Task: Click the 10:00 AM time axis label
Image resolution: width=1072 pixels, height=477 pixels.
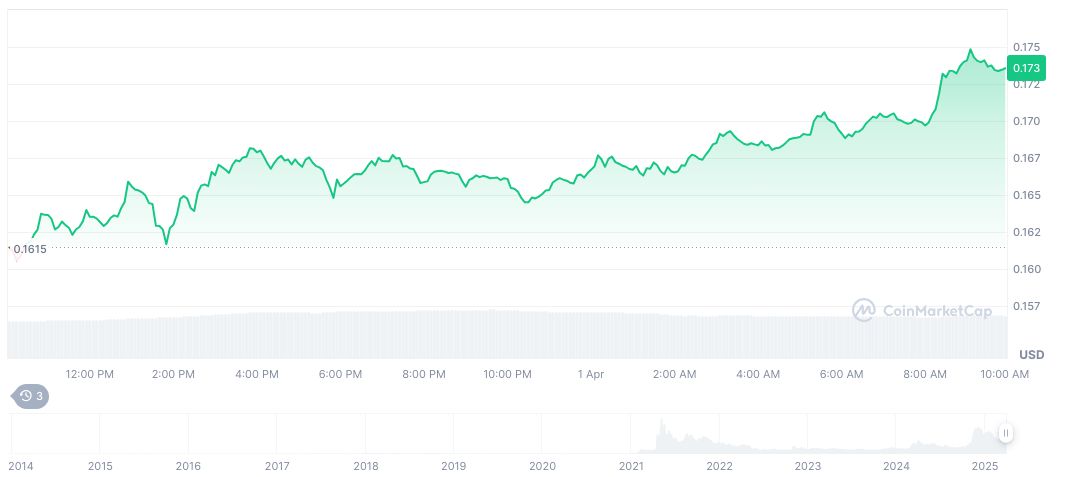Action: click(1005, 374)
